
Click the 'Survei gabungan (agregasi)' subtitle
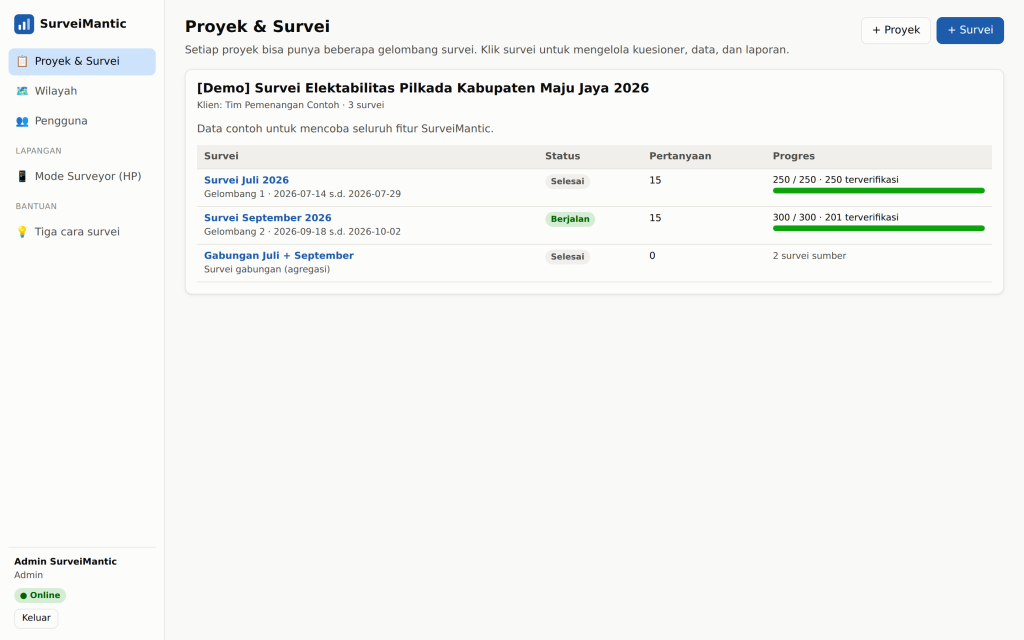coord(267,270)
